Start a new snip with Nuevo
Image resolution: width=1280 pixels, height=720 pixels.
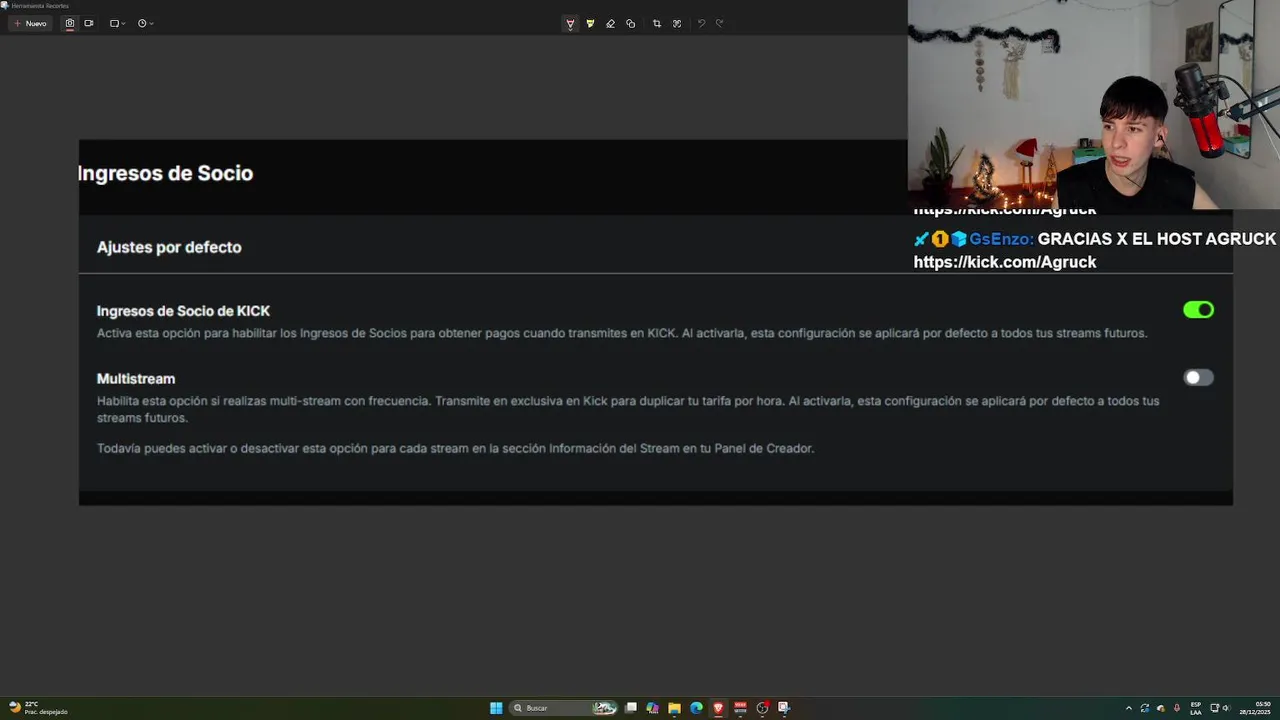click(30, 23)
